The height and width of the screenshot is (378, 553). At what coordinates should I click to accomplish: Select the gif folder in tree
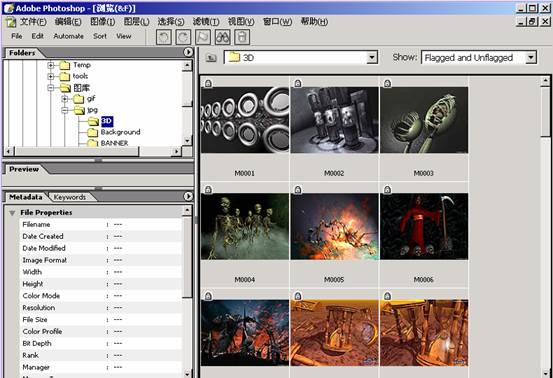pyautogui.click(x=91, y=99)
